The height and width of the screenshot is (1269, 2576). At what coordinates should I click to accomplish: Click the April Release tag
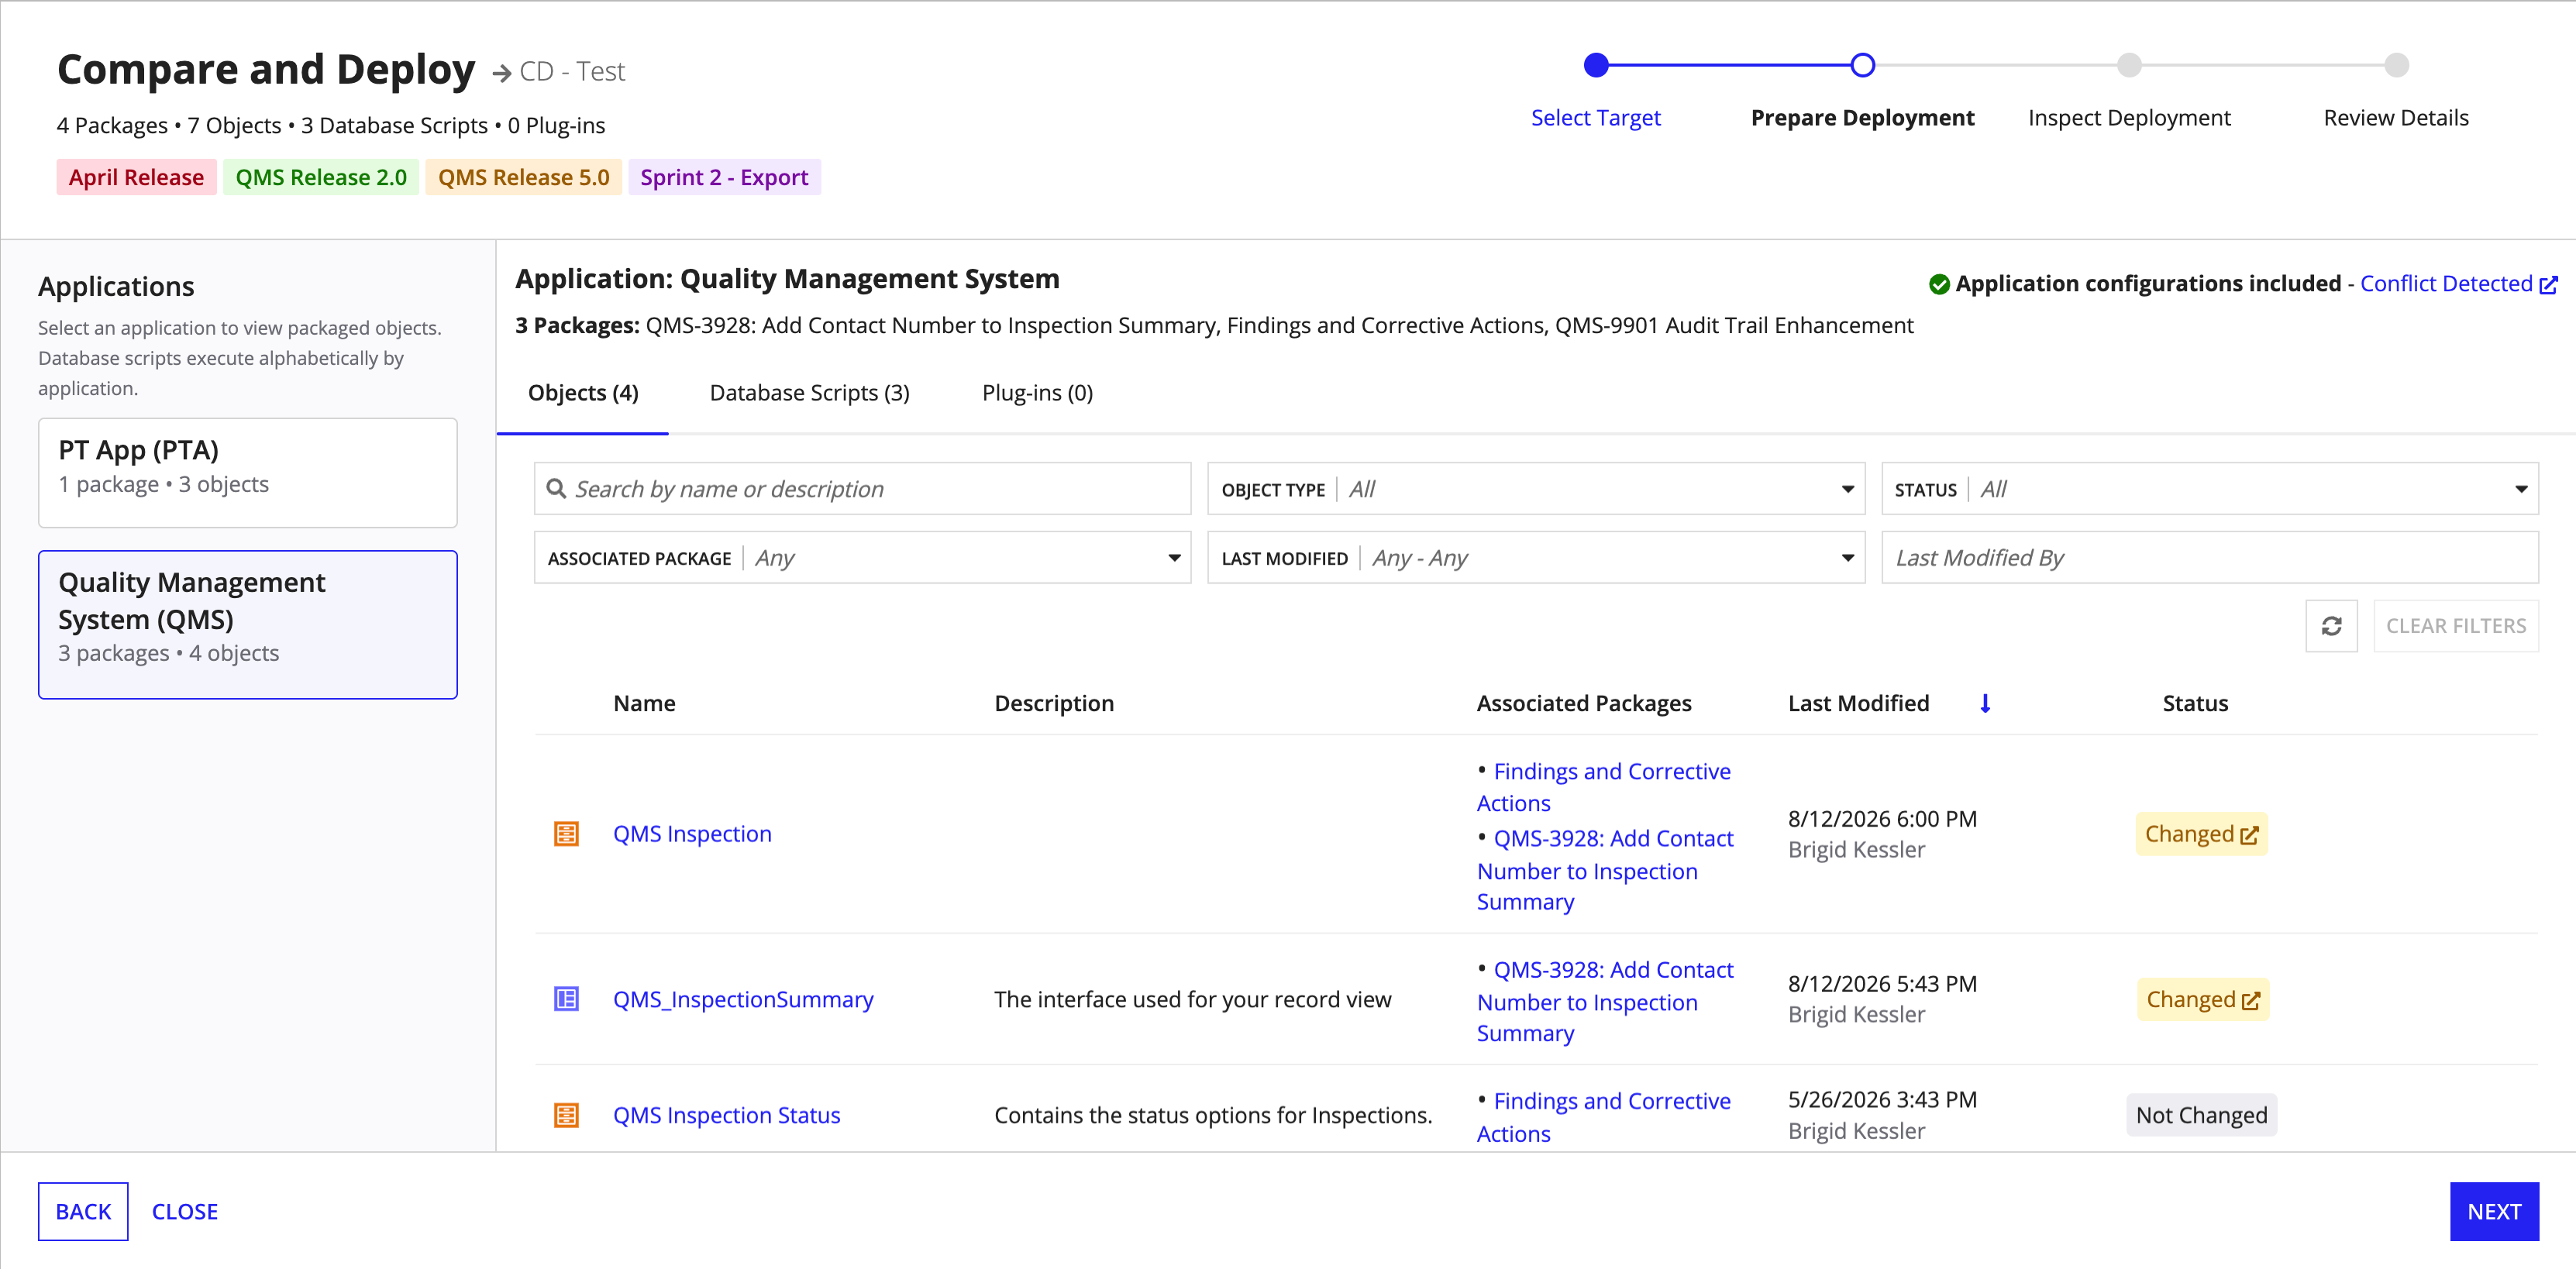click(136, 177)
